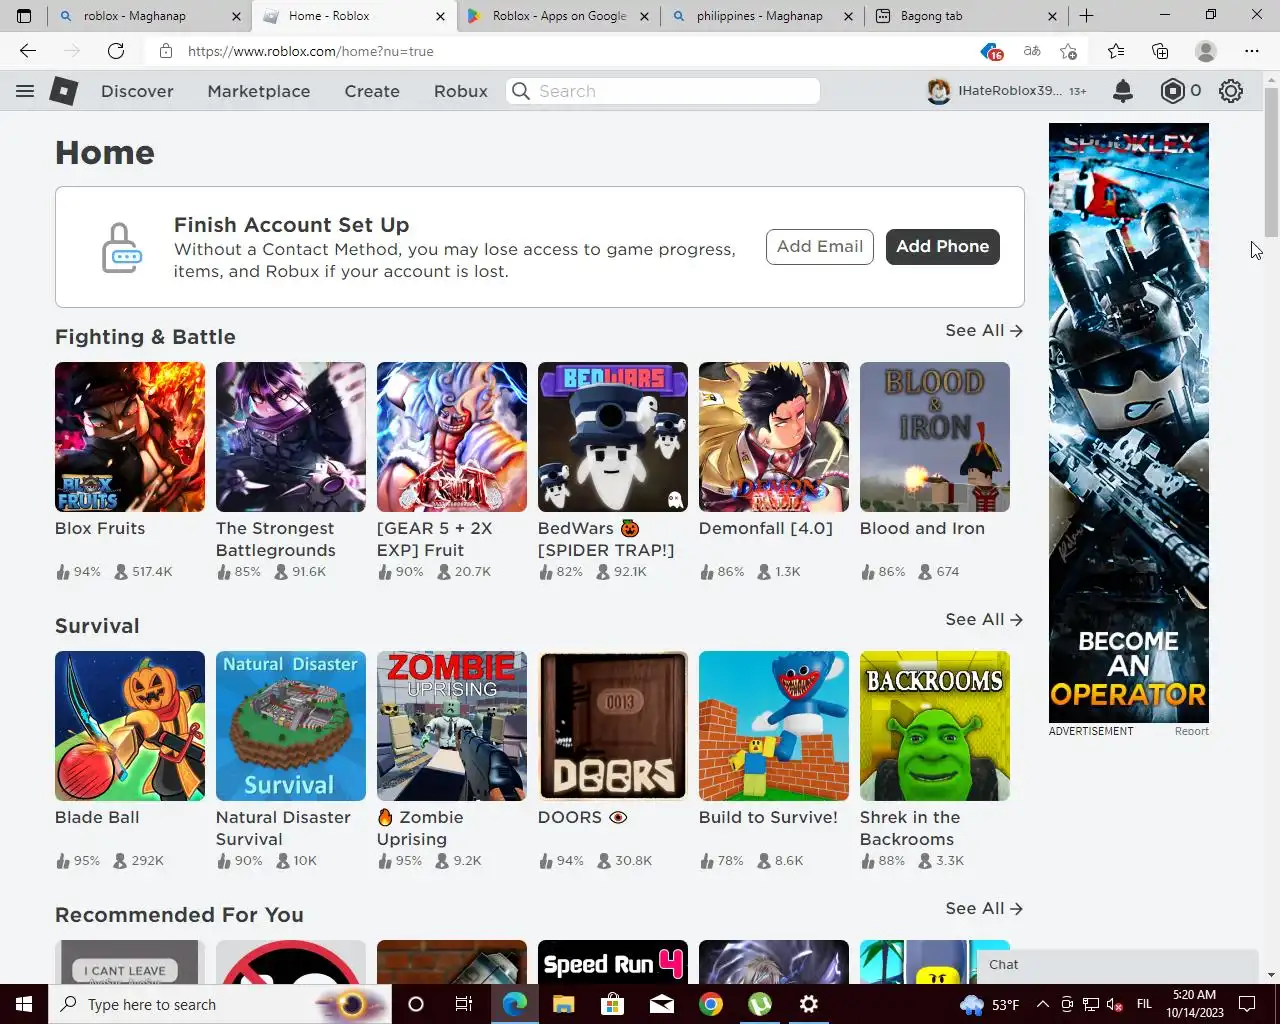Open the tab actions menu icon
This screenshot has height=1024, width=1280.
[25, 16]
